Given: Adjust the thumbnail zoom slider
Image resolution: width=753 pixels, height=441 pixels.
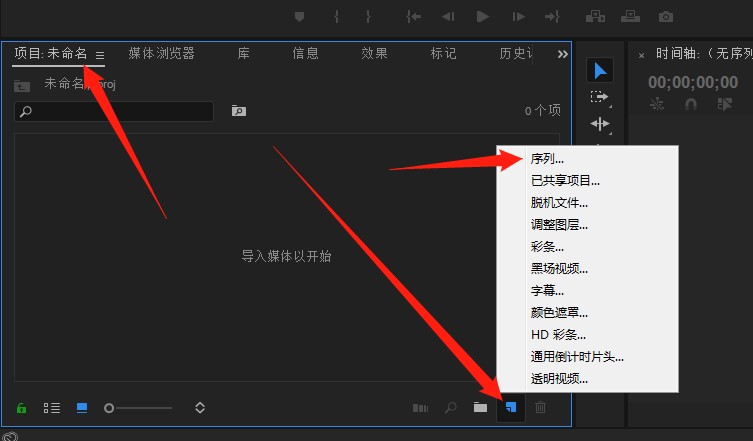Looking at the screenshot, I should [138, 408].
